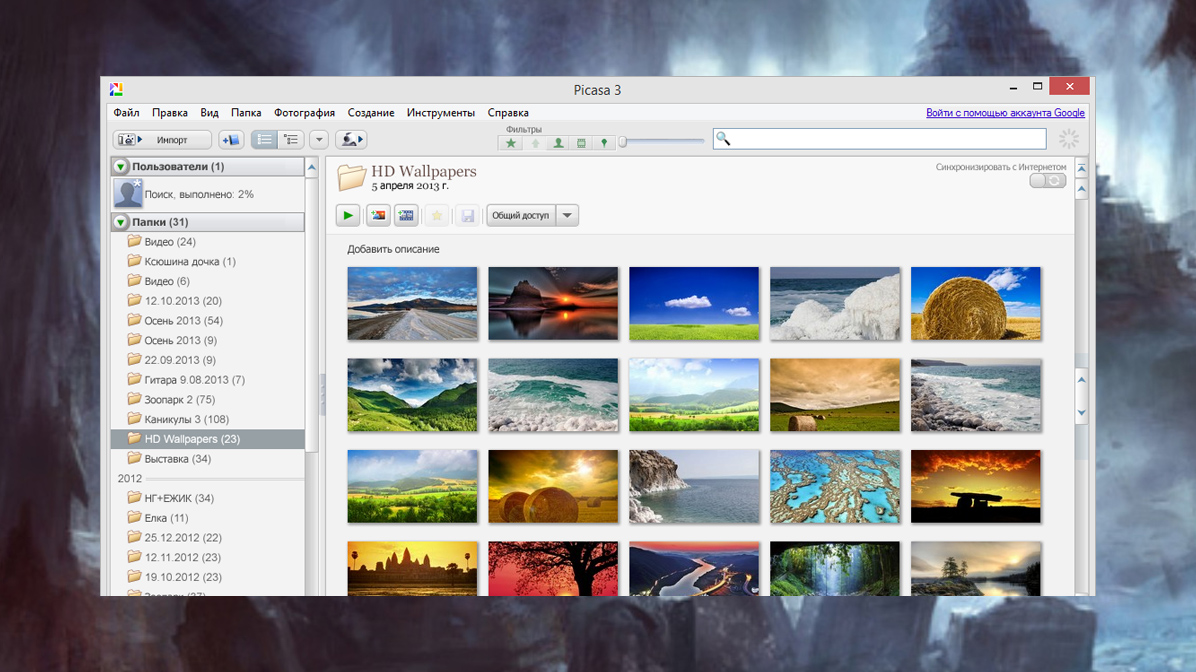Click the Импорт button

click(x=160, y=140)
